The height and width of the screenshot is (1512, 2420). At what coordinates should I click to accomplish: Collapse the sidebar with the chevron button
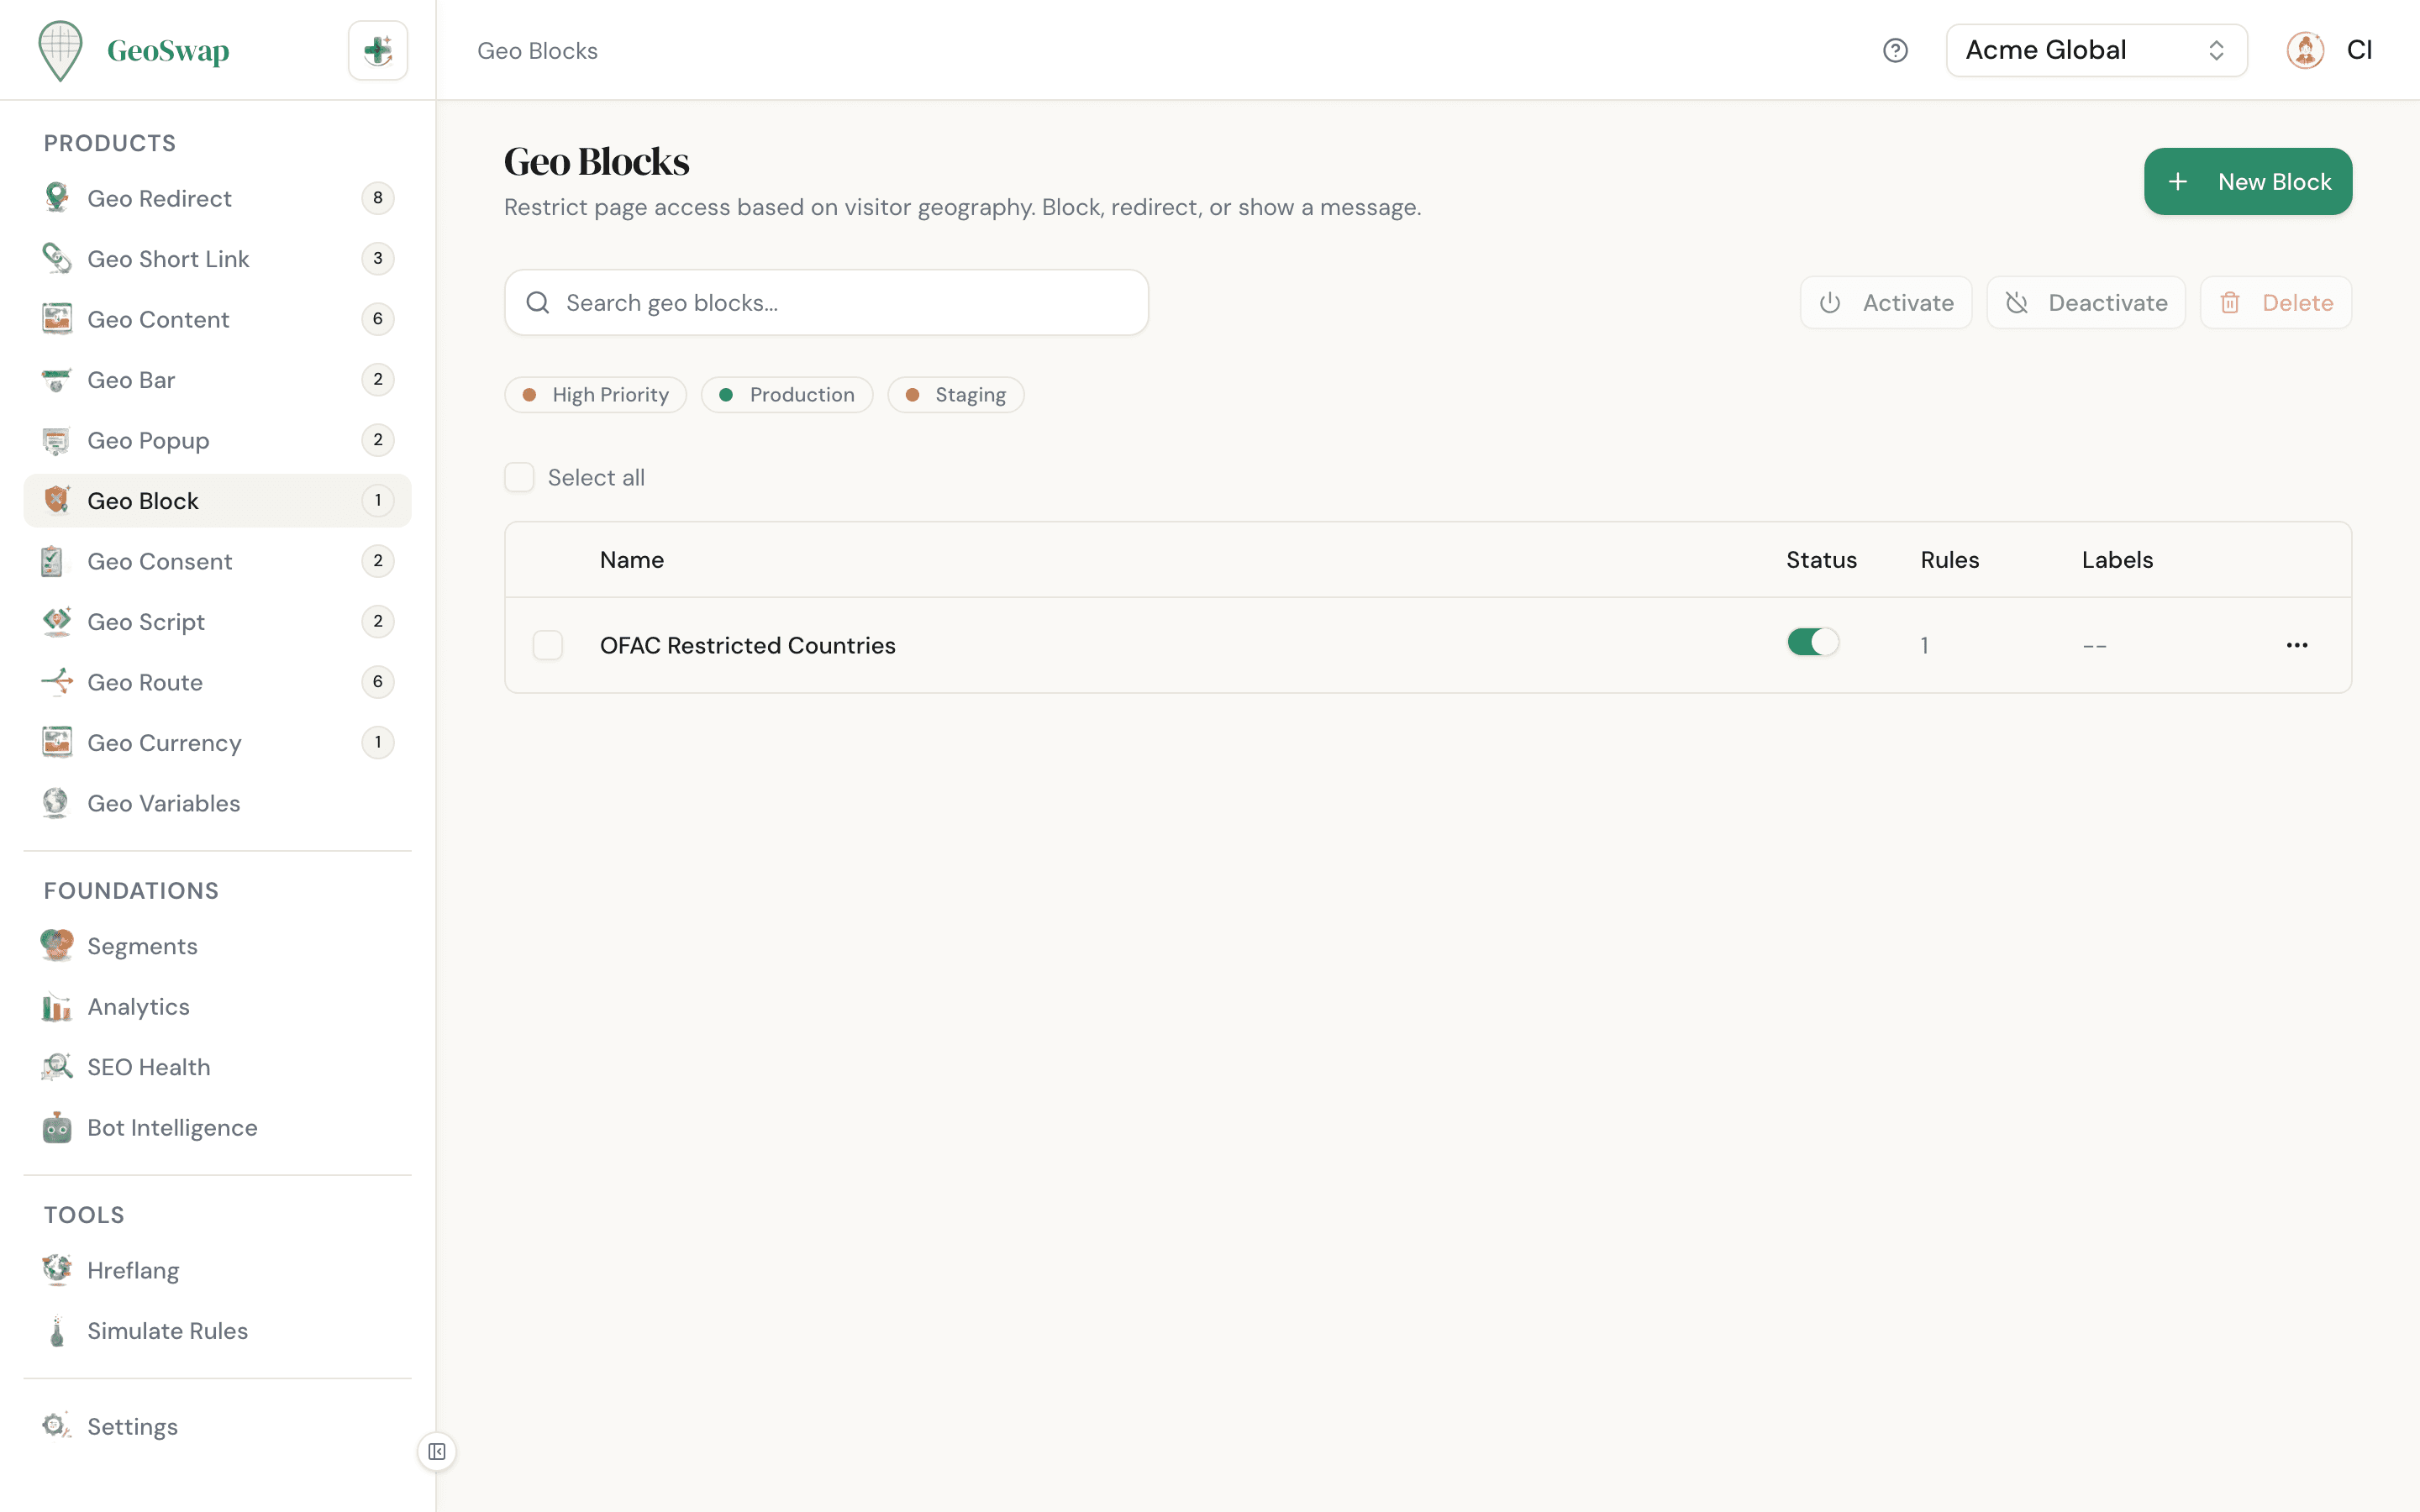click(436, 1452)
